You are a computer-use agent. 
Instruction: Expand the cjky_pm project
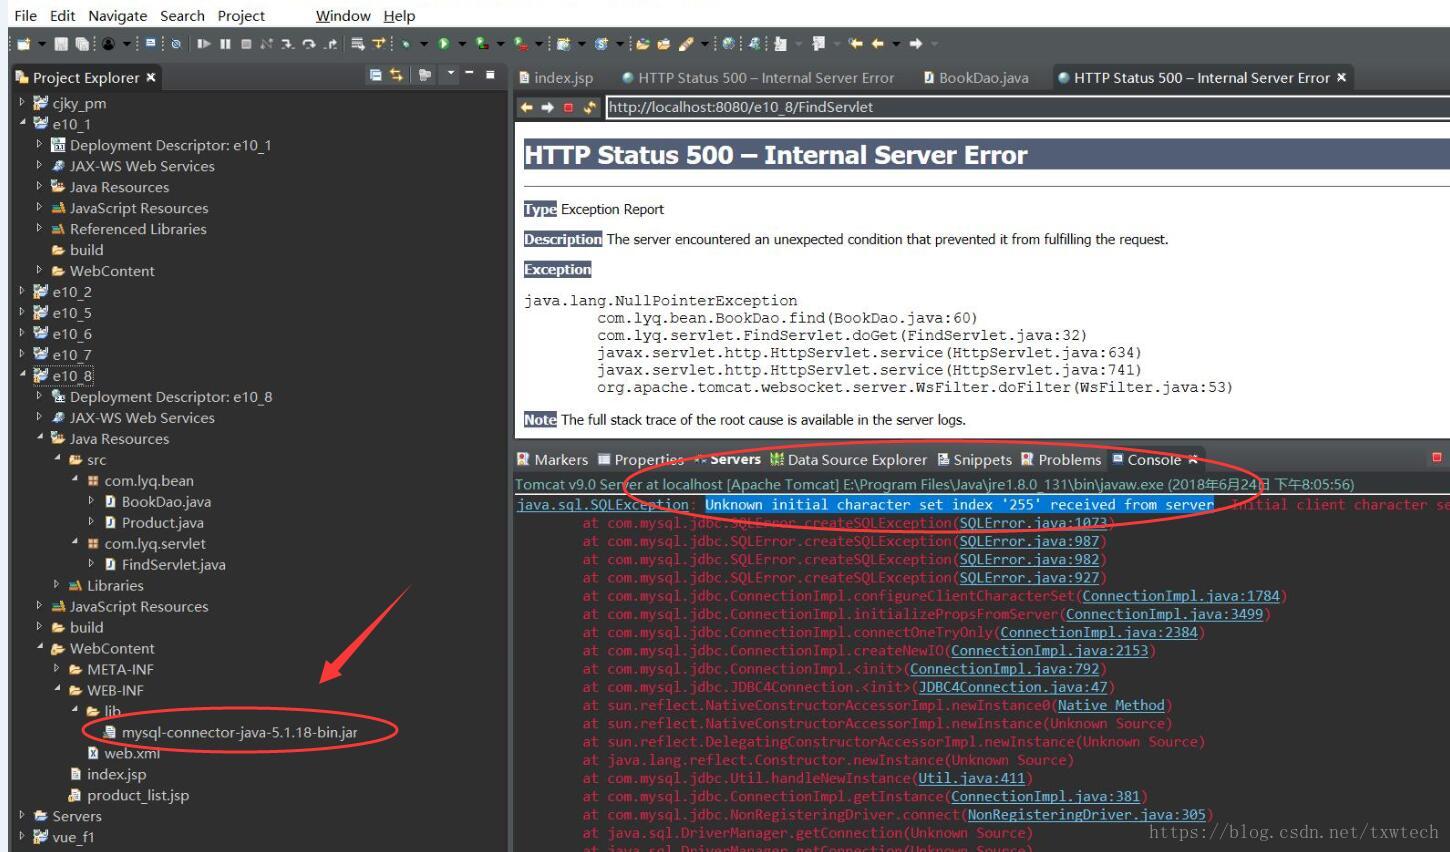tap(22, 101)
